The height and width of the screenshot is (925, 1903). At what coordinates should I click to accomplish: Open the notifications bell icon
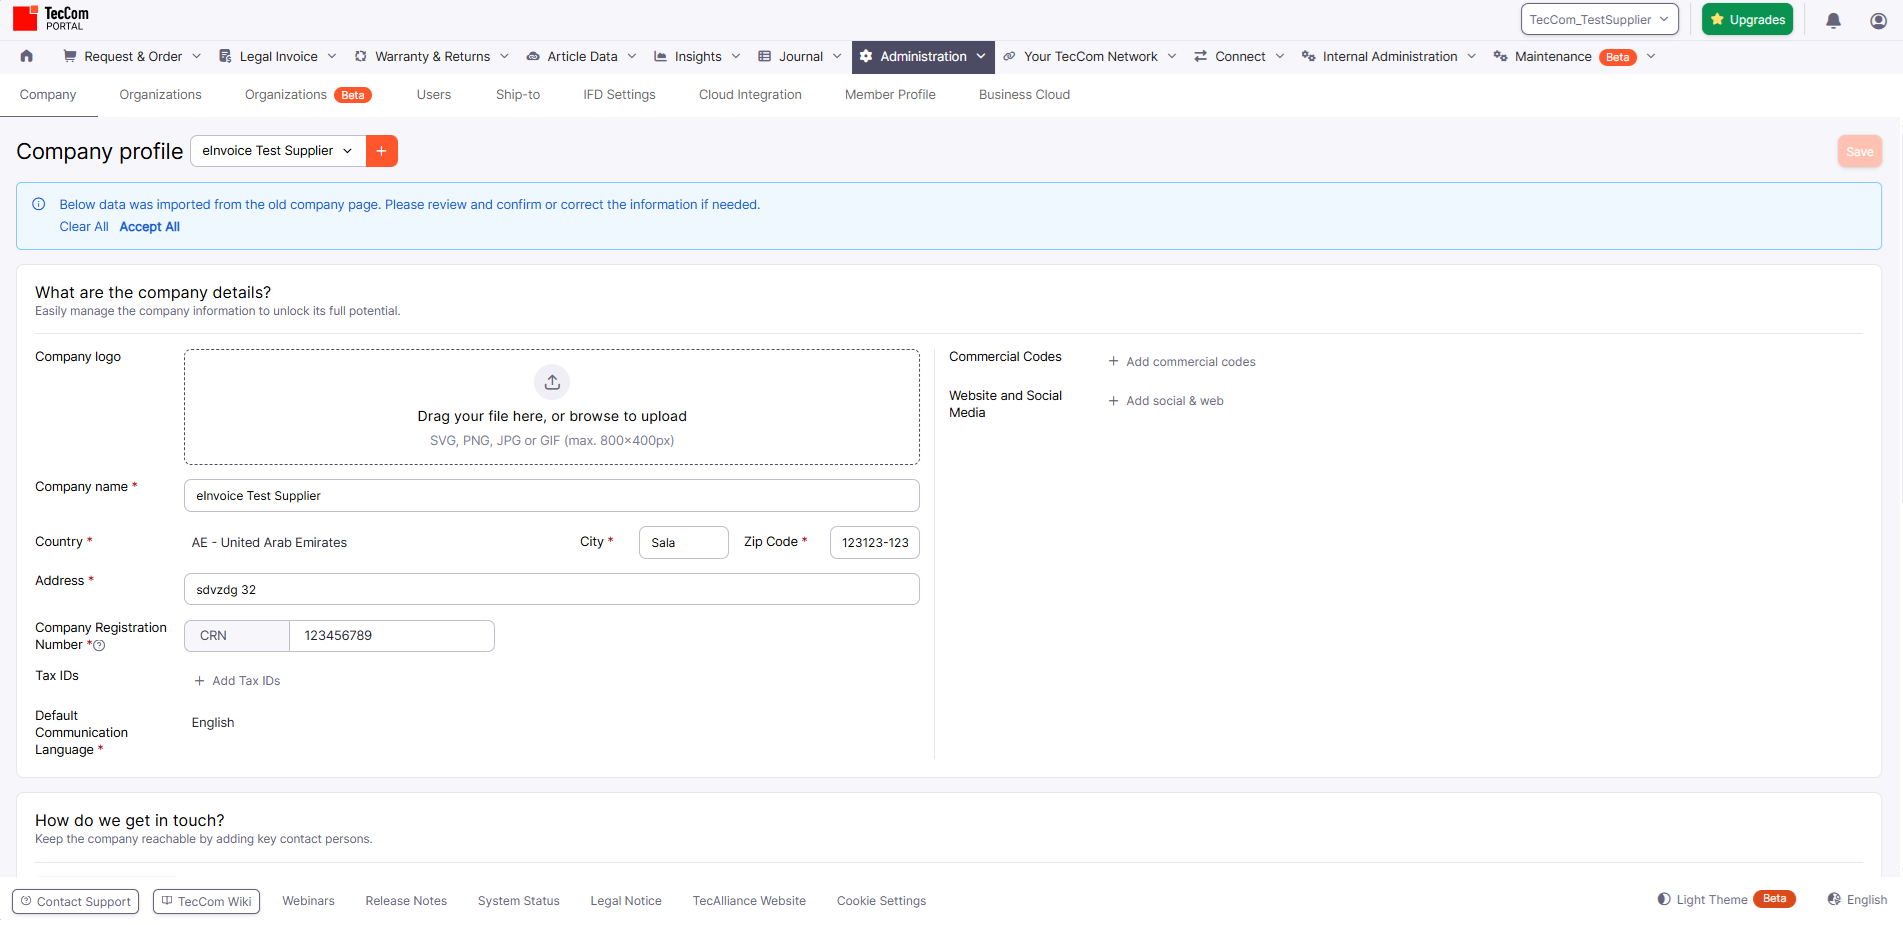pos(1833,20)
